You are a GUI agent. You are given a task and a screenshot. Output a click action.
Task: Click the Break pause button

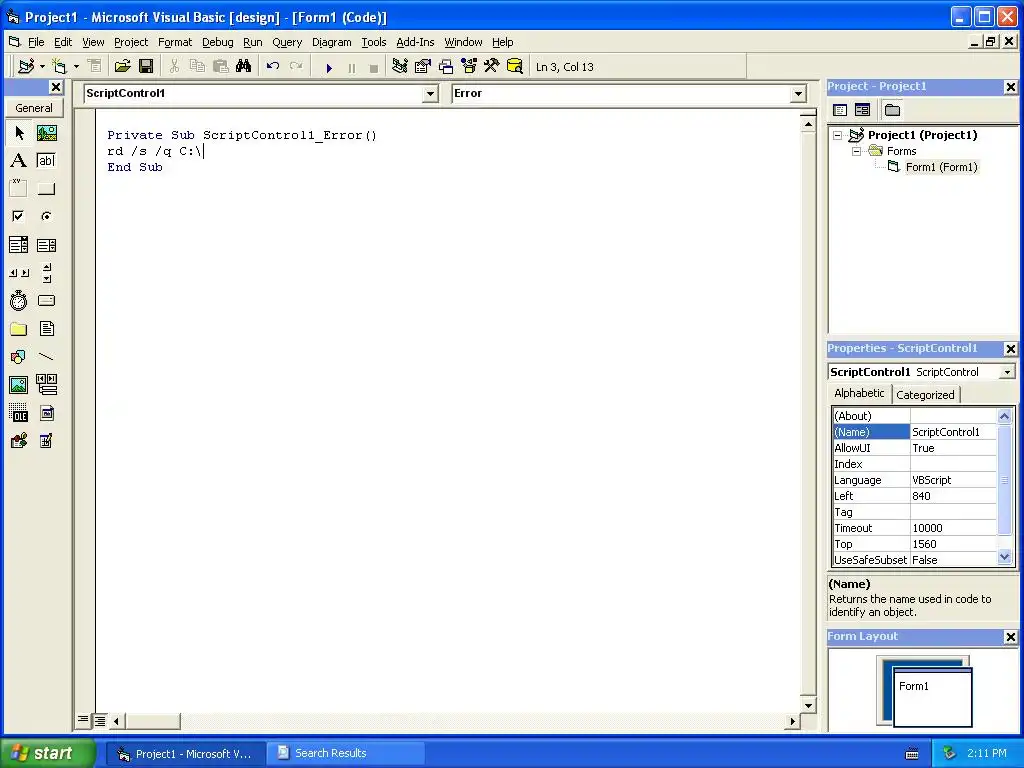(352, 67)
